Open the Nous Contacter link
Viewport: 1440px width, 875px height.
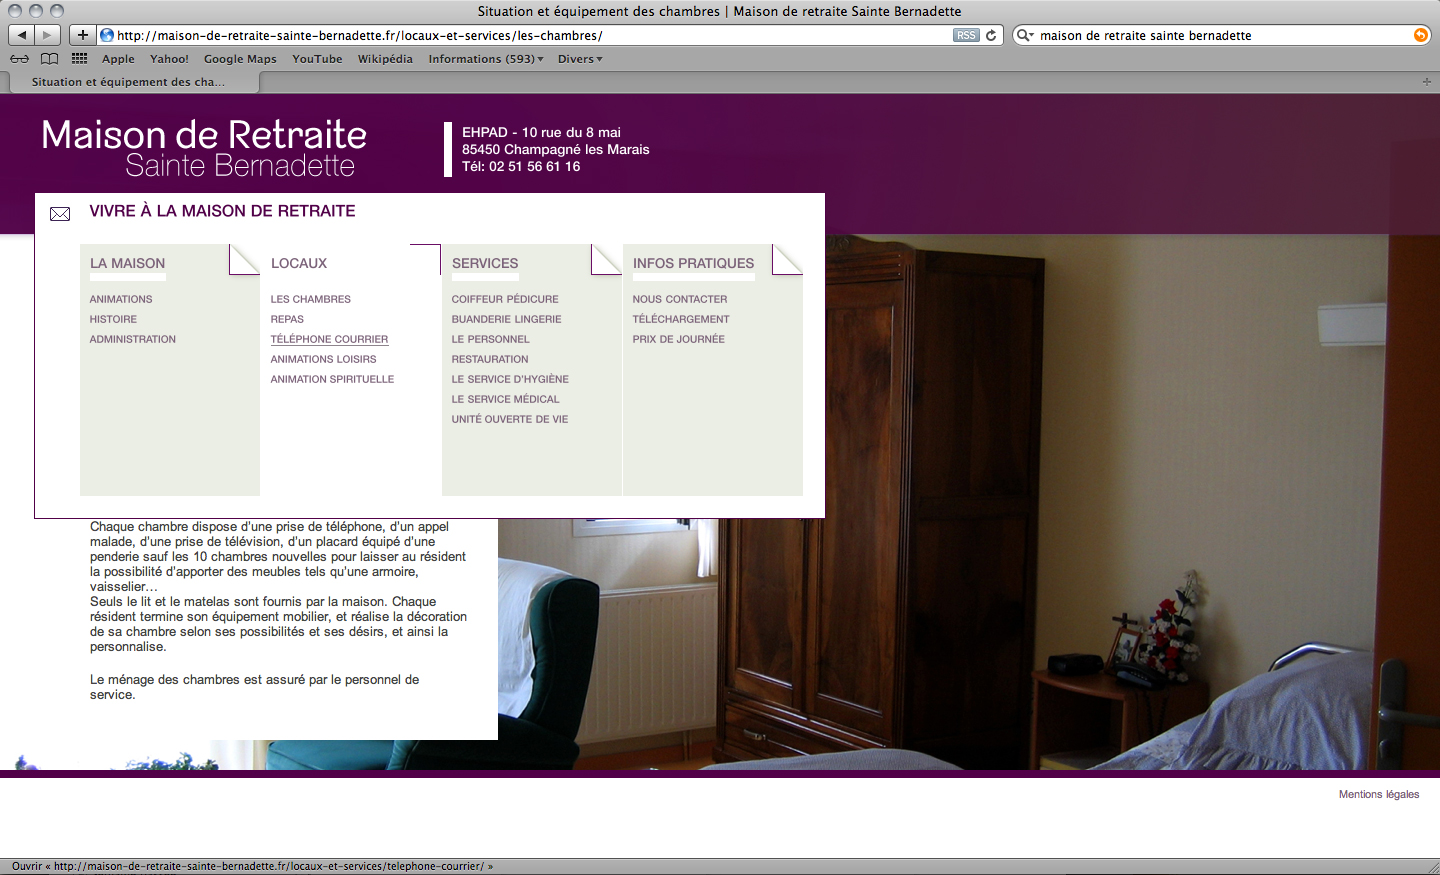coord(679,299)
